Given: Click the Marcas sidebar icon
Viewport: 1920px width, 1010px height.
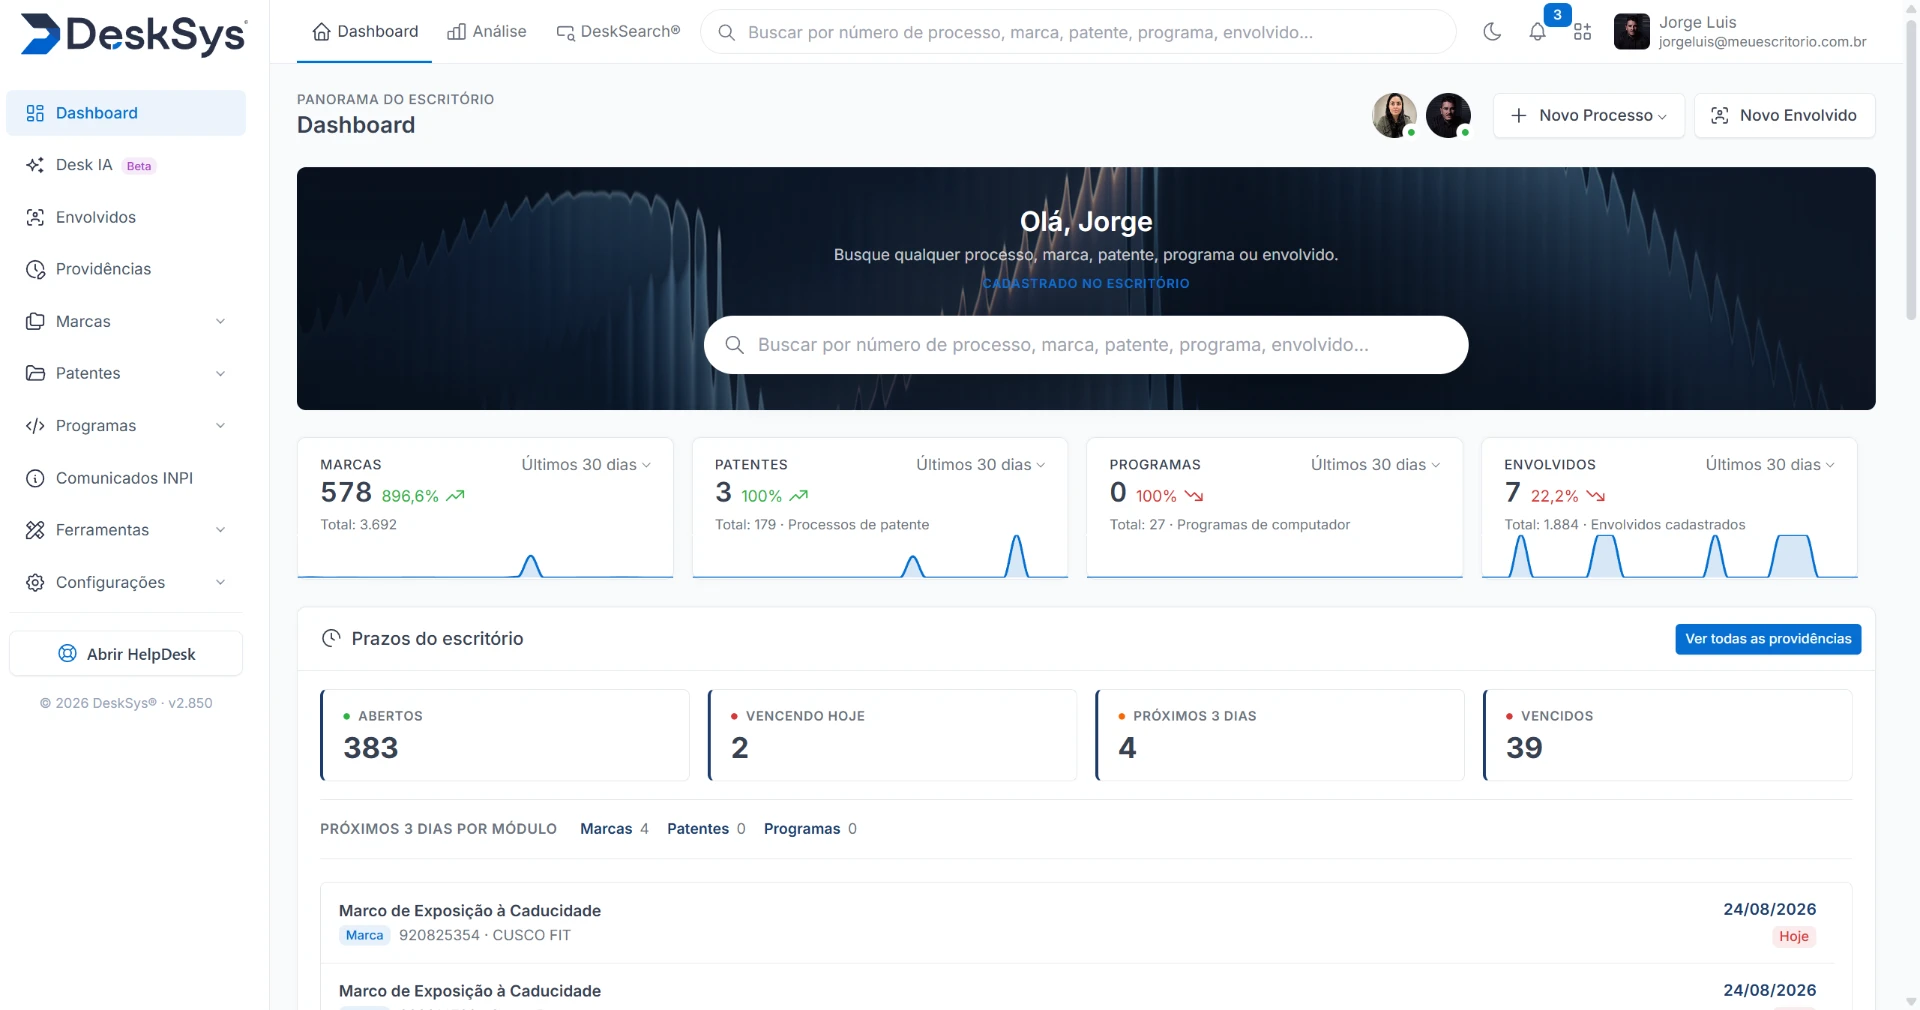Looking at the screenshot, I should coord(35,321).
